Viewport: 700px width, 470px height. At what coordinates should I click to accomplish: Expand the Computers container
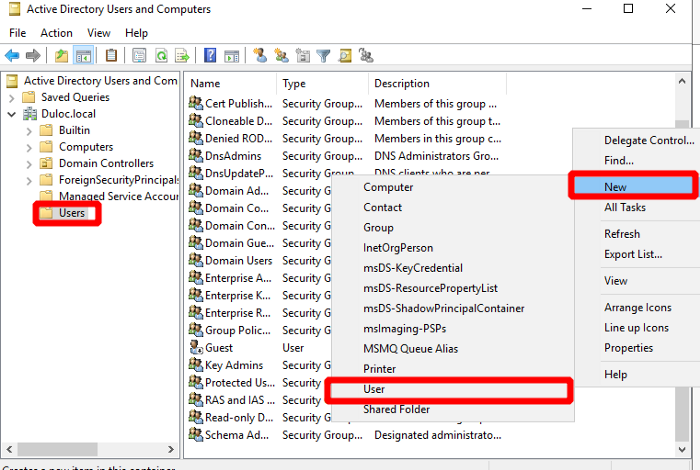click(x=29, y=148)
